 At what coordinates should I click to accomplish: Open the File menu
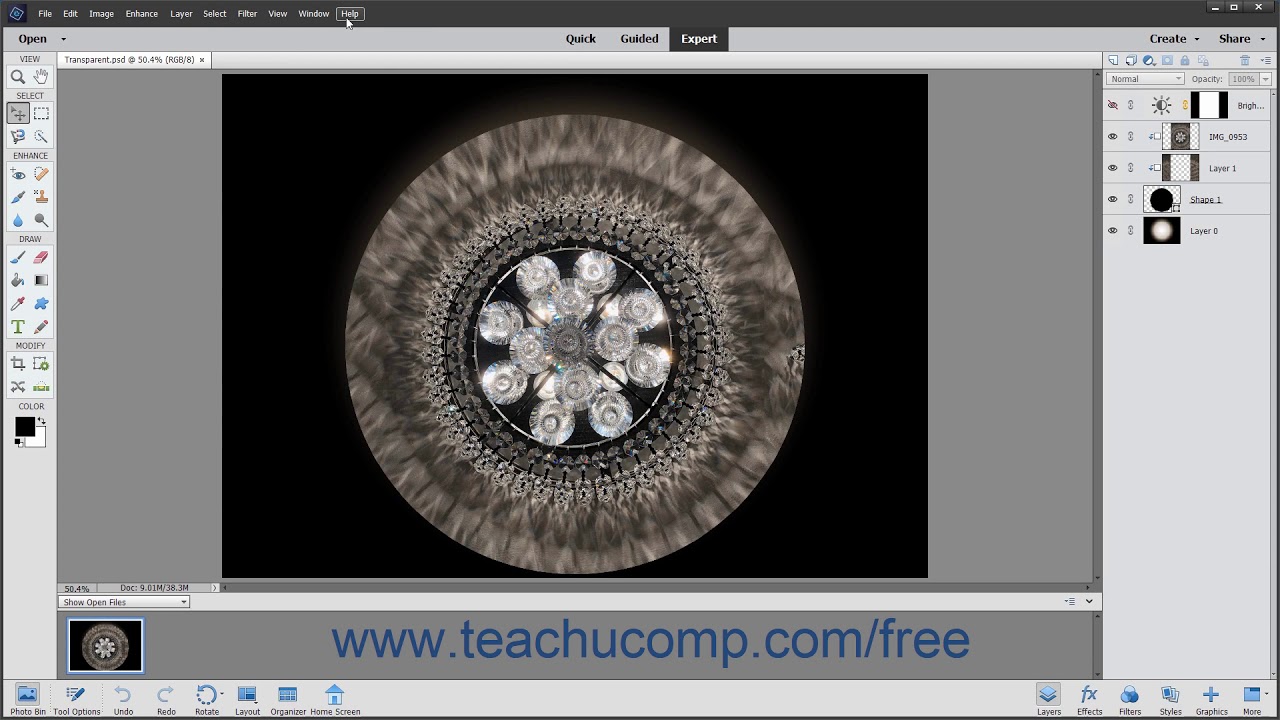coord(45,14)
